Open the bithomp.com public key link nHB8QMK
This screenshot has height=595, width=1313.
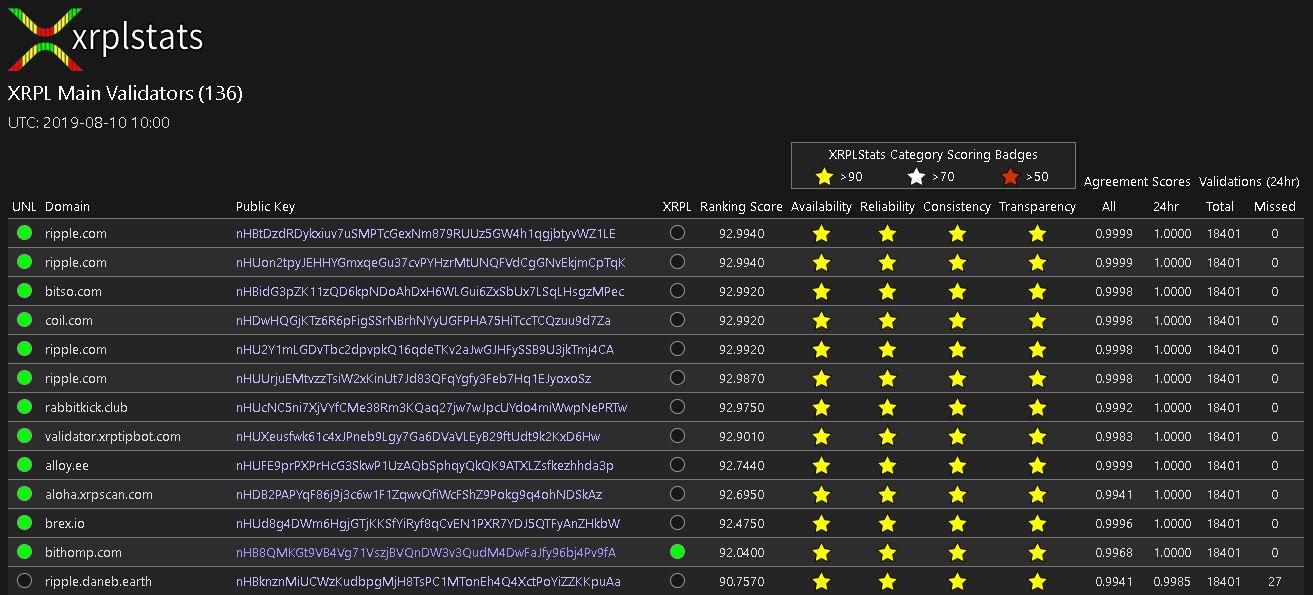tap(426, 553)
